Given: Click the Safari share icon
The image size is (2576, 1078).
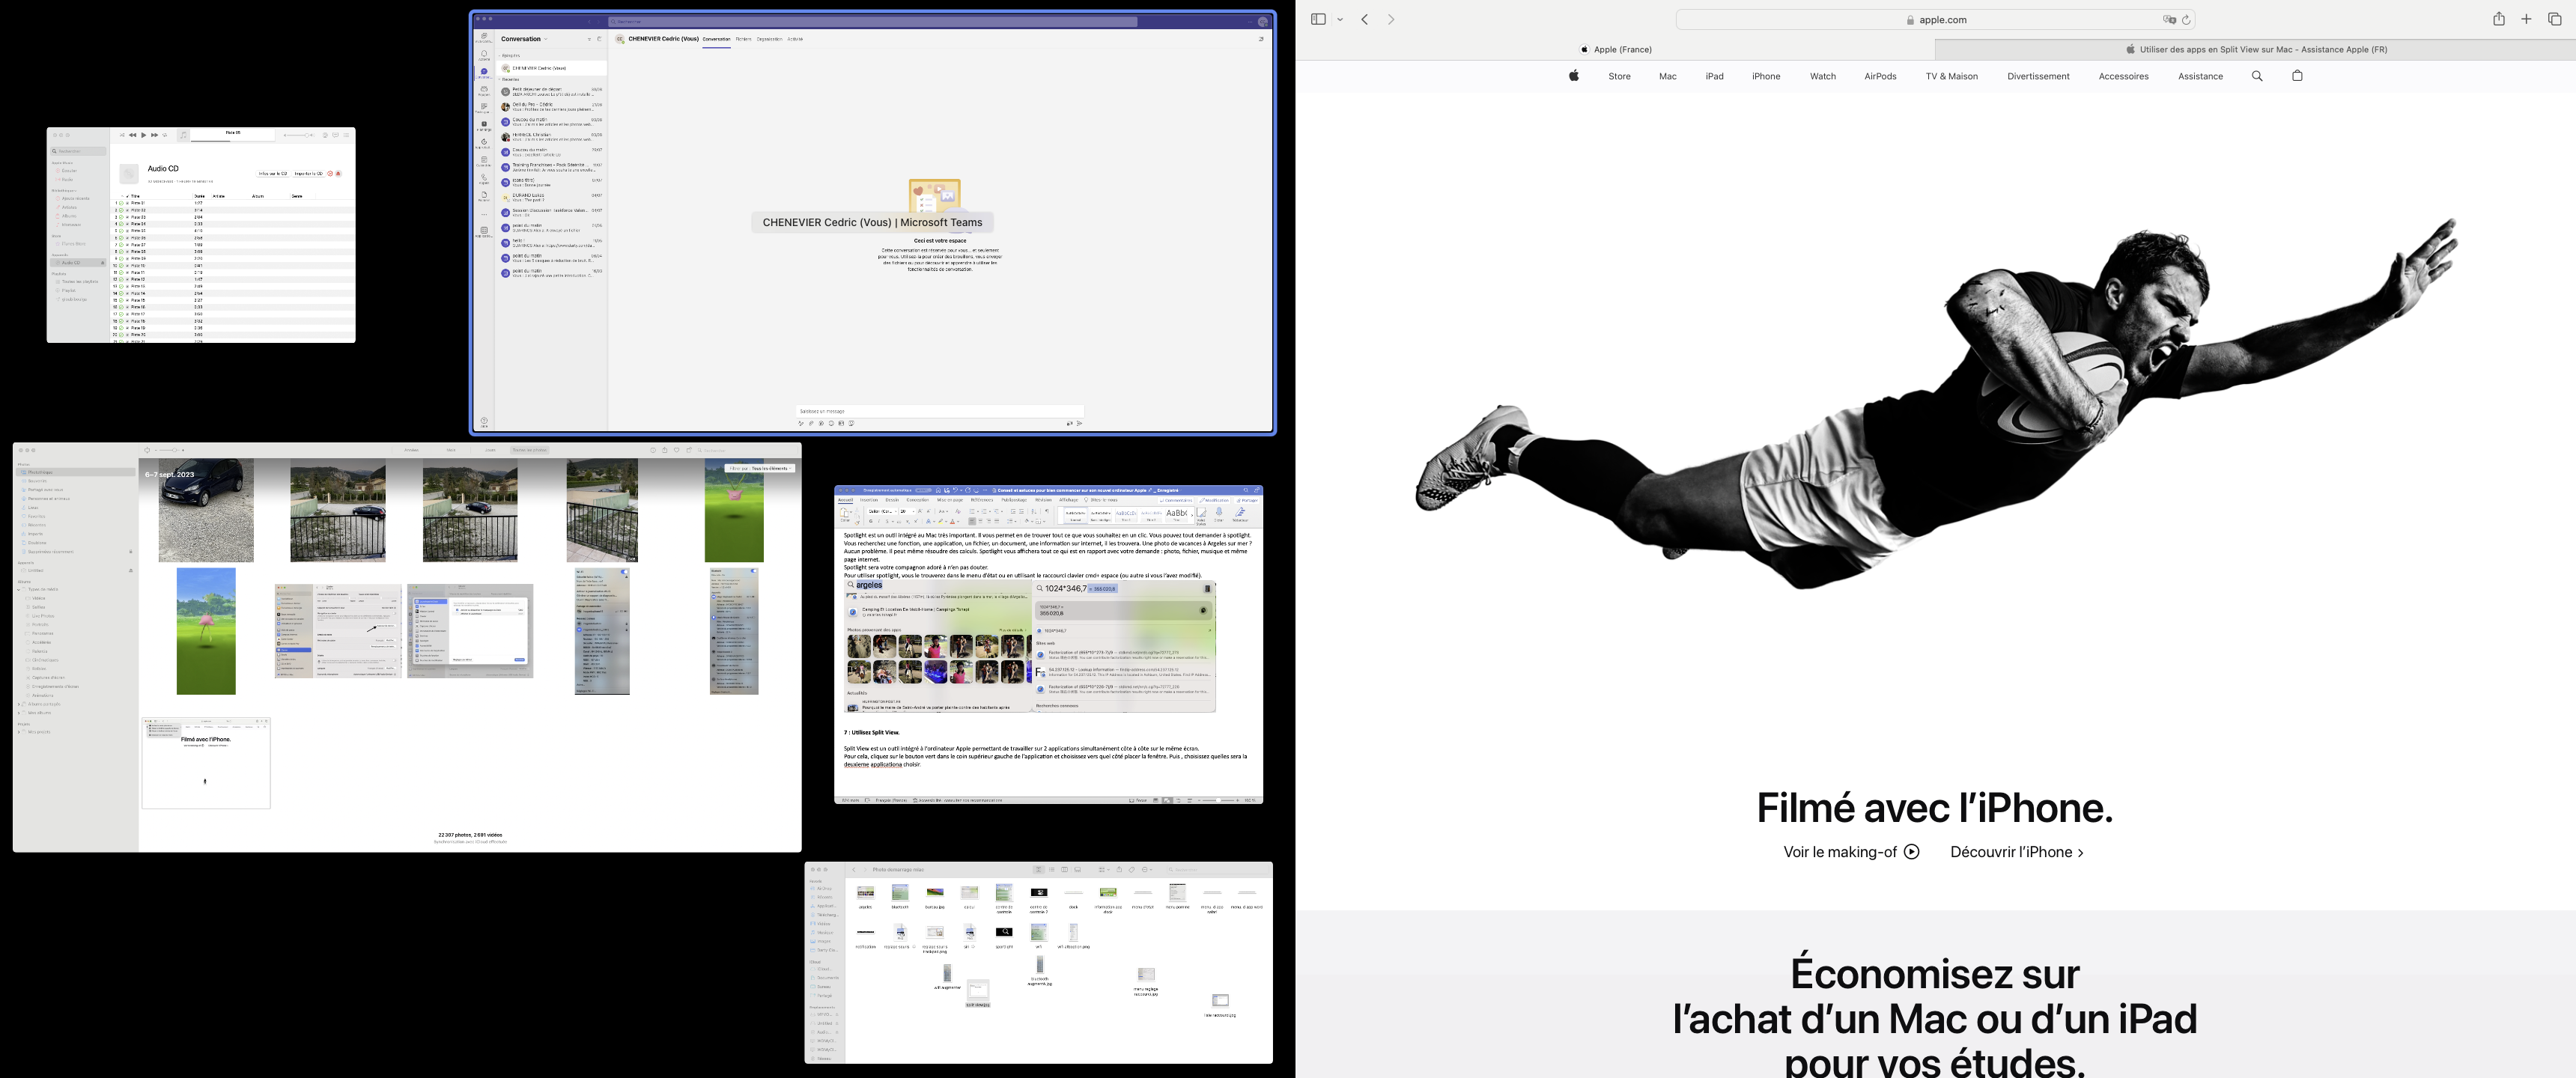Looking at the screenshot, I should click(x=2498, y=19).
